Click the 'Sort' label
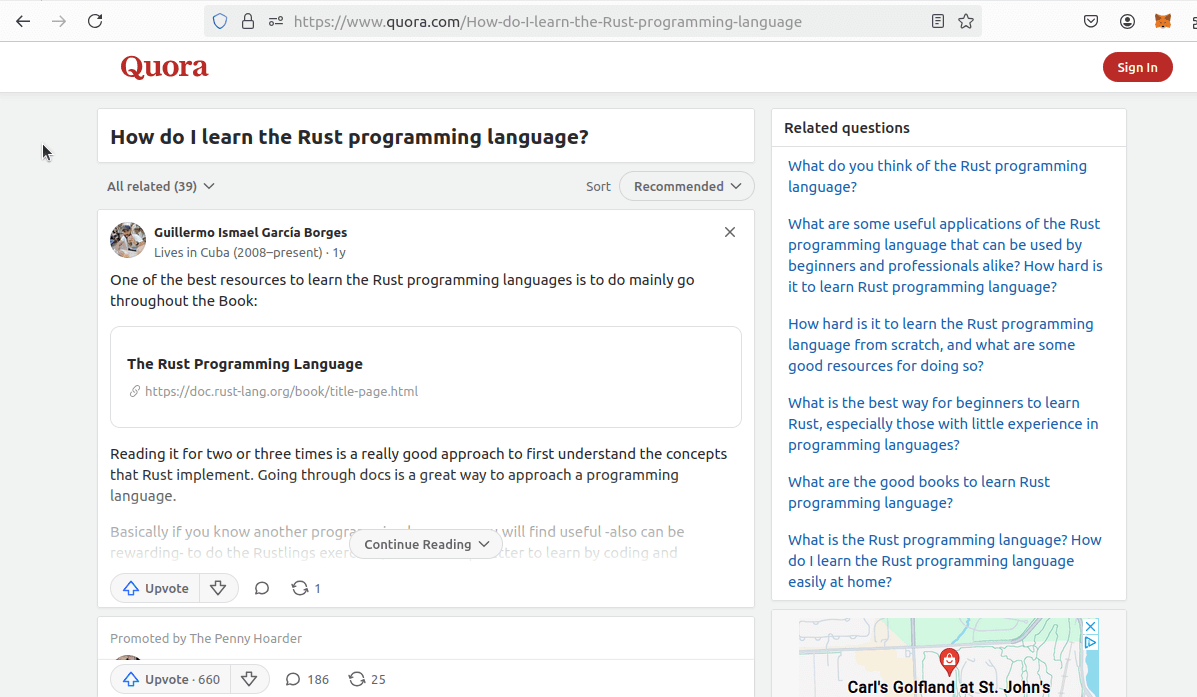 click(x=598, y=186)
